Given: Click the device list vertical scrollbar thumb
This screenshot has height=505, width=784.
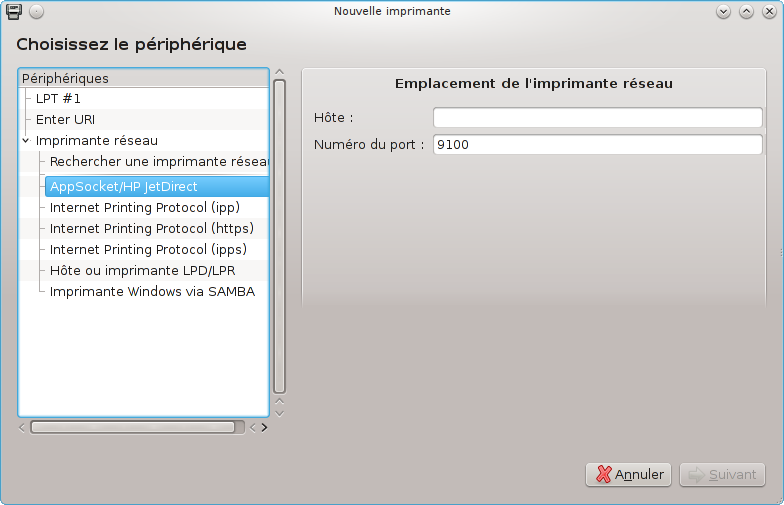Looking at the screenshot, I should coord(280,236).
